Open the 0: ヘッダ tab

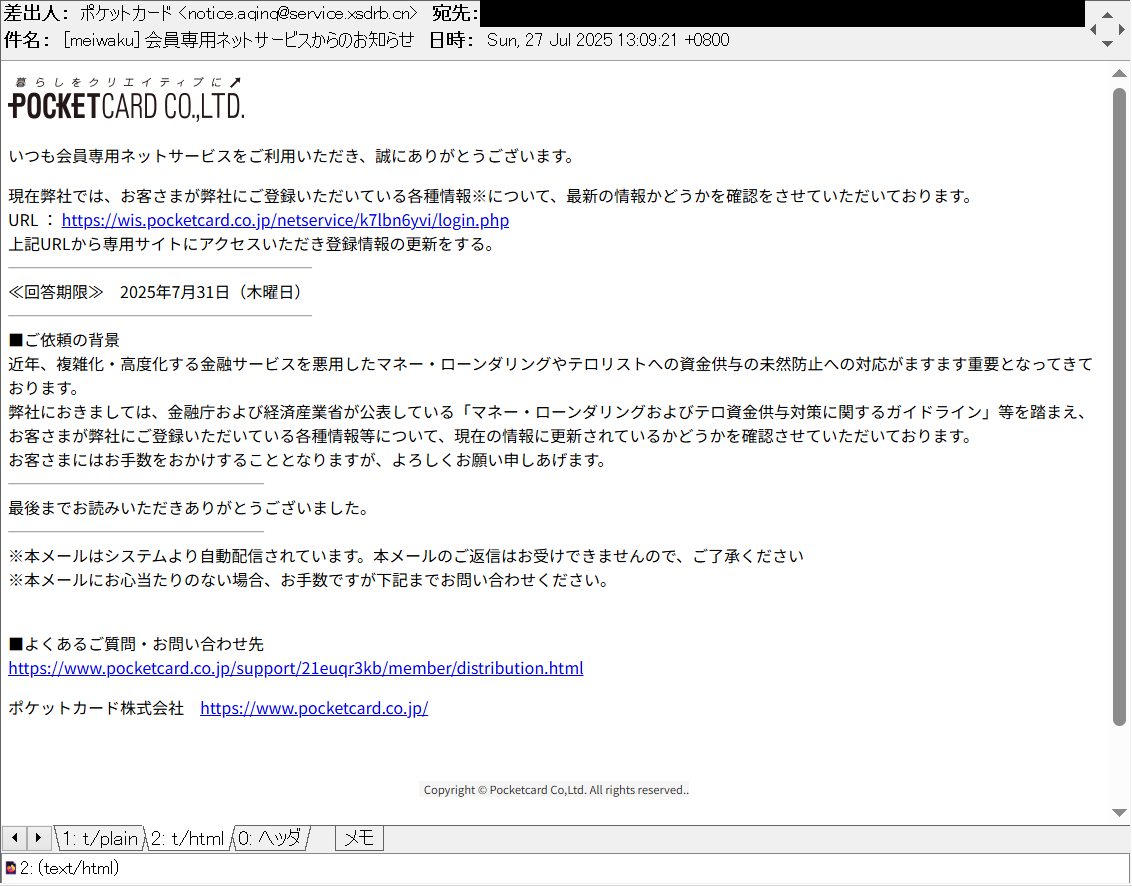271,838
